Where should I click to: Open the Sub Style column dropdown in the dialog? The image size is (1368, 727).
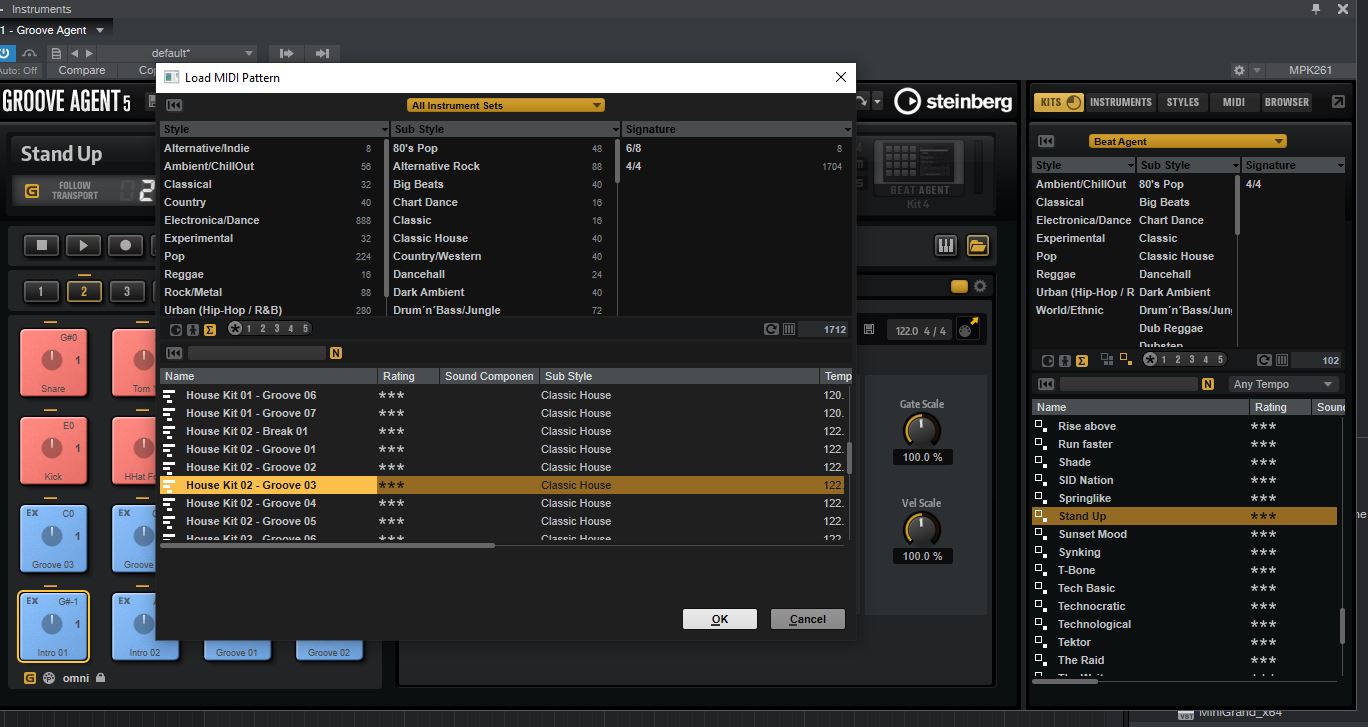(615, 130)
